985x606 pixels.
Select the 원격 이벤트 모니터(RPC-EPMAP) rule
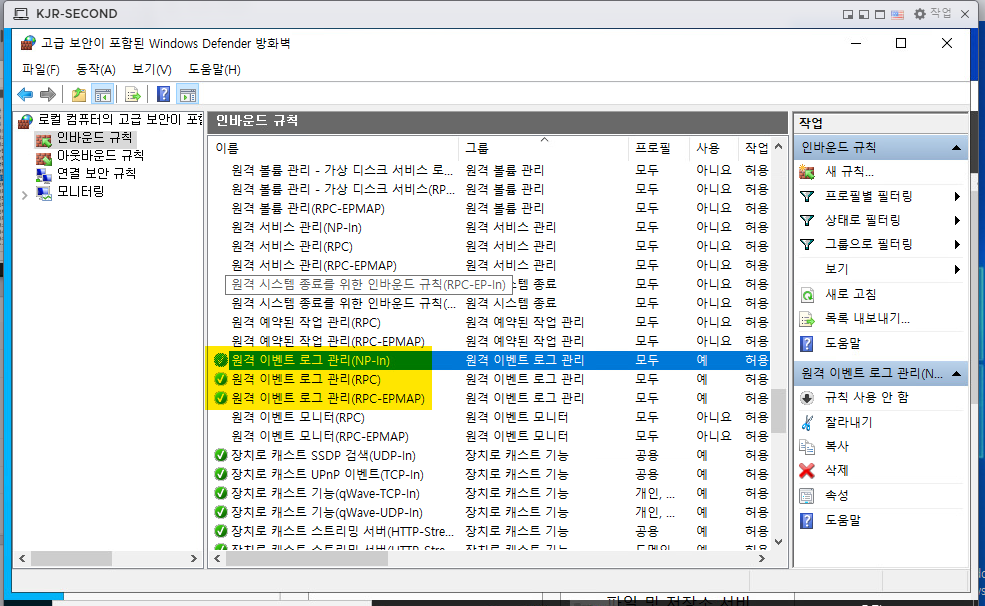tap(320, 436)
